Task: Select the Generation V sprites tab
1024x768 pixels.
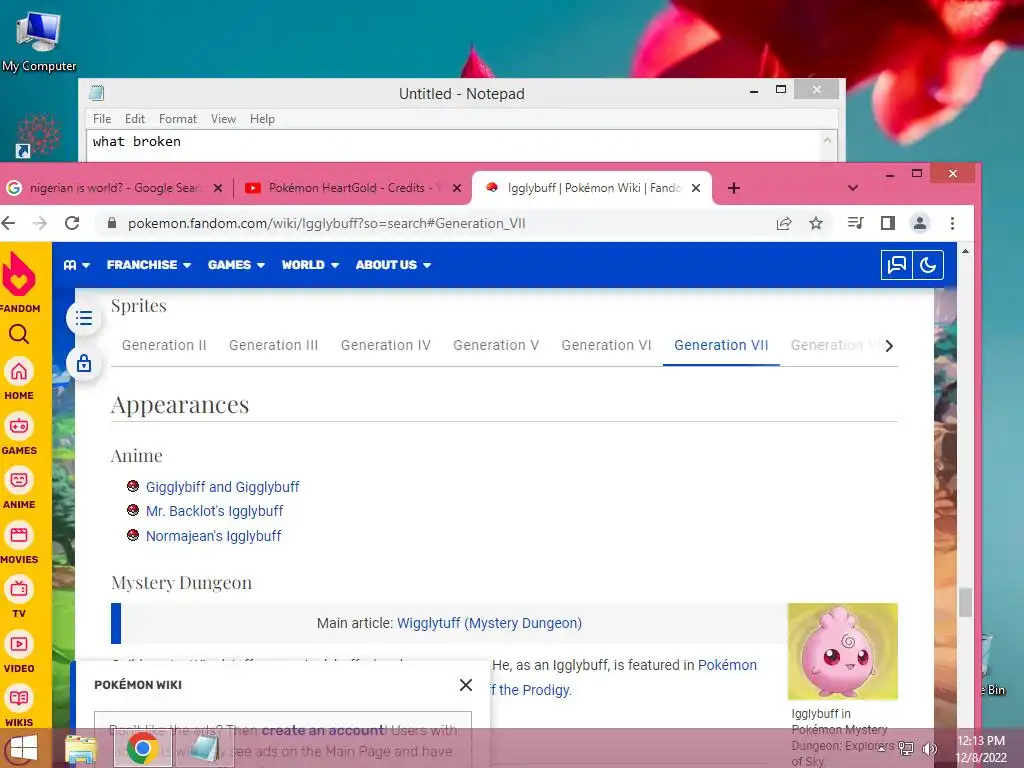Action: point(496,345)
